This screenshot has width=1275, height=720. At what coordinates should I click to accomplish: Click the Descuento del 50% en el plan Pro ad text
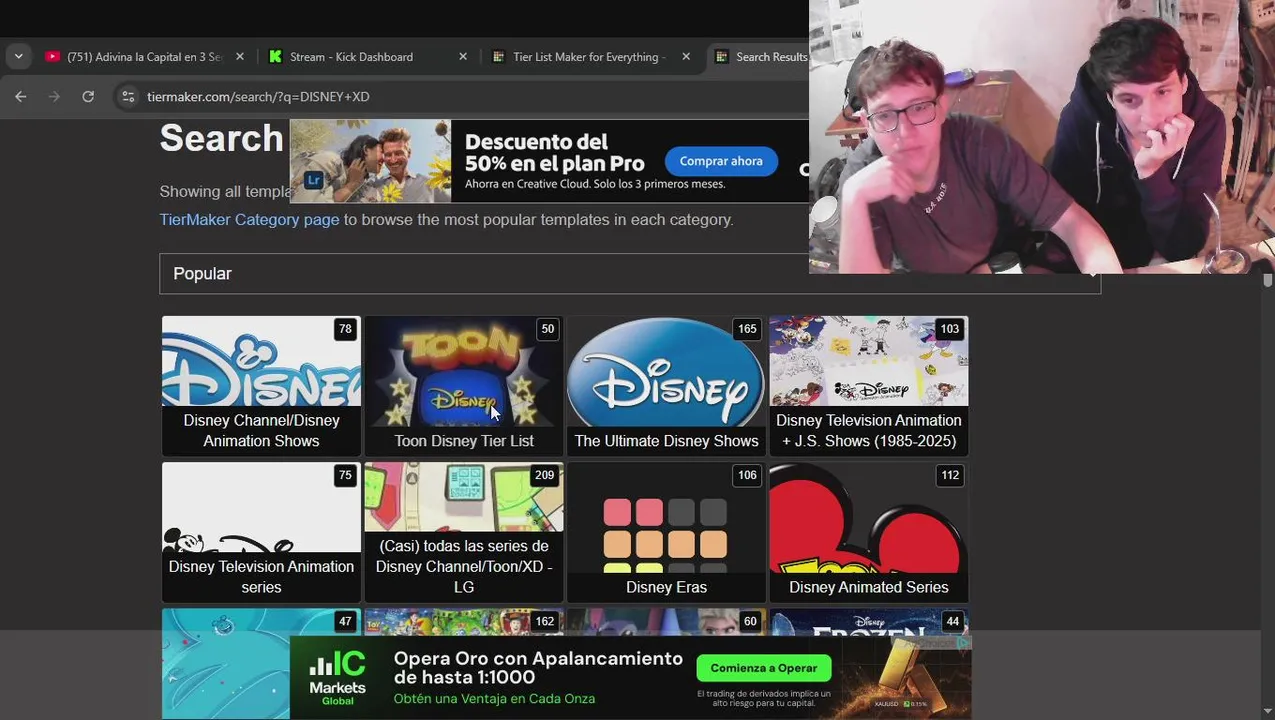pos(555,151)
